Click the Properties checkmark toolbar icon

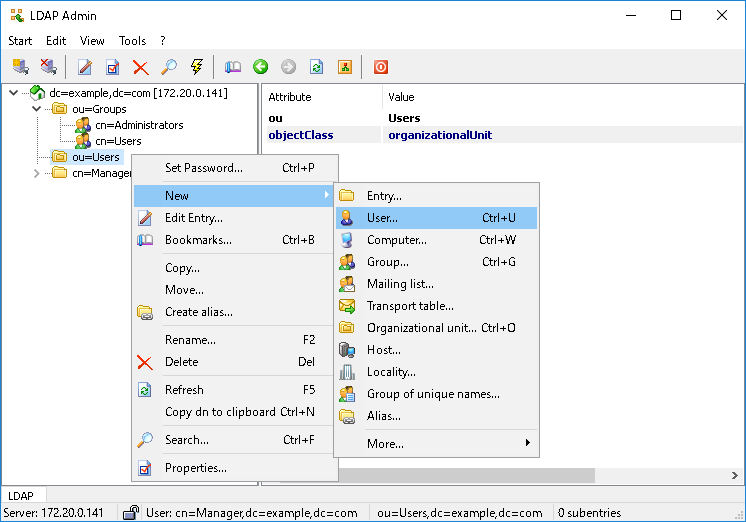click(113, 67)
